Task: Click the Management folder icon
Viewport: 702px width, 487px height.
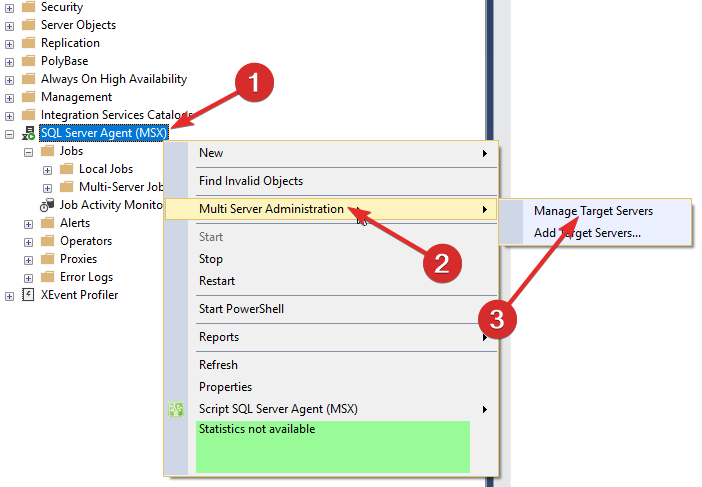Action: 29,97
